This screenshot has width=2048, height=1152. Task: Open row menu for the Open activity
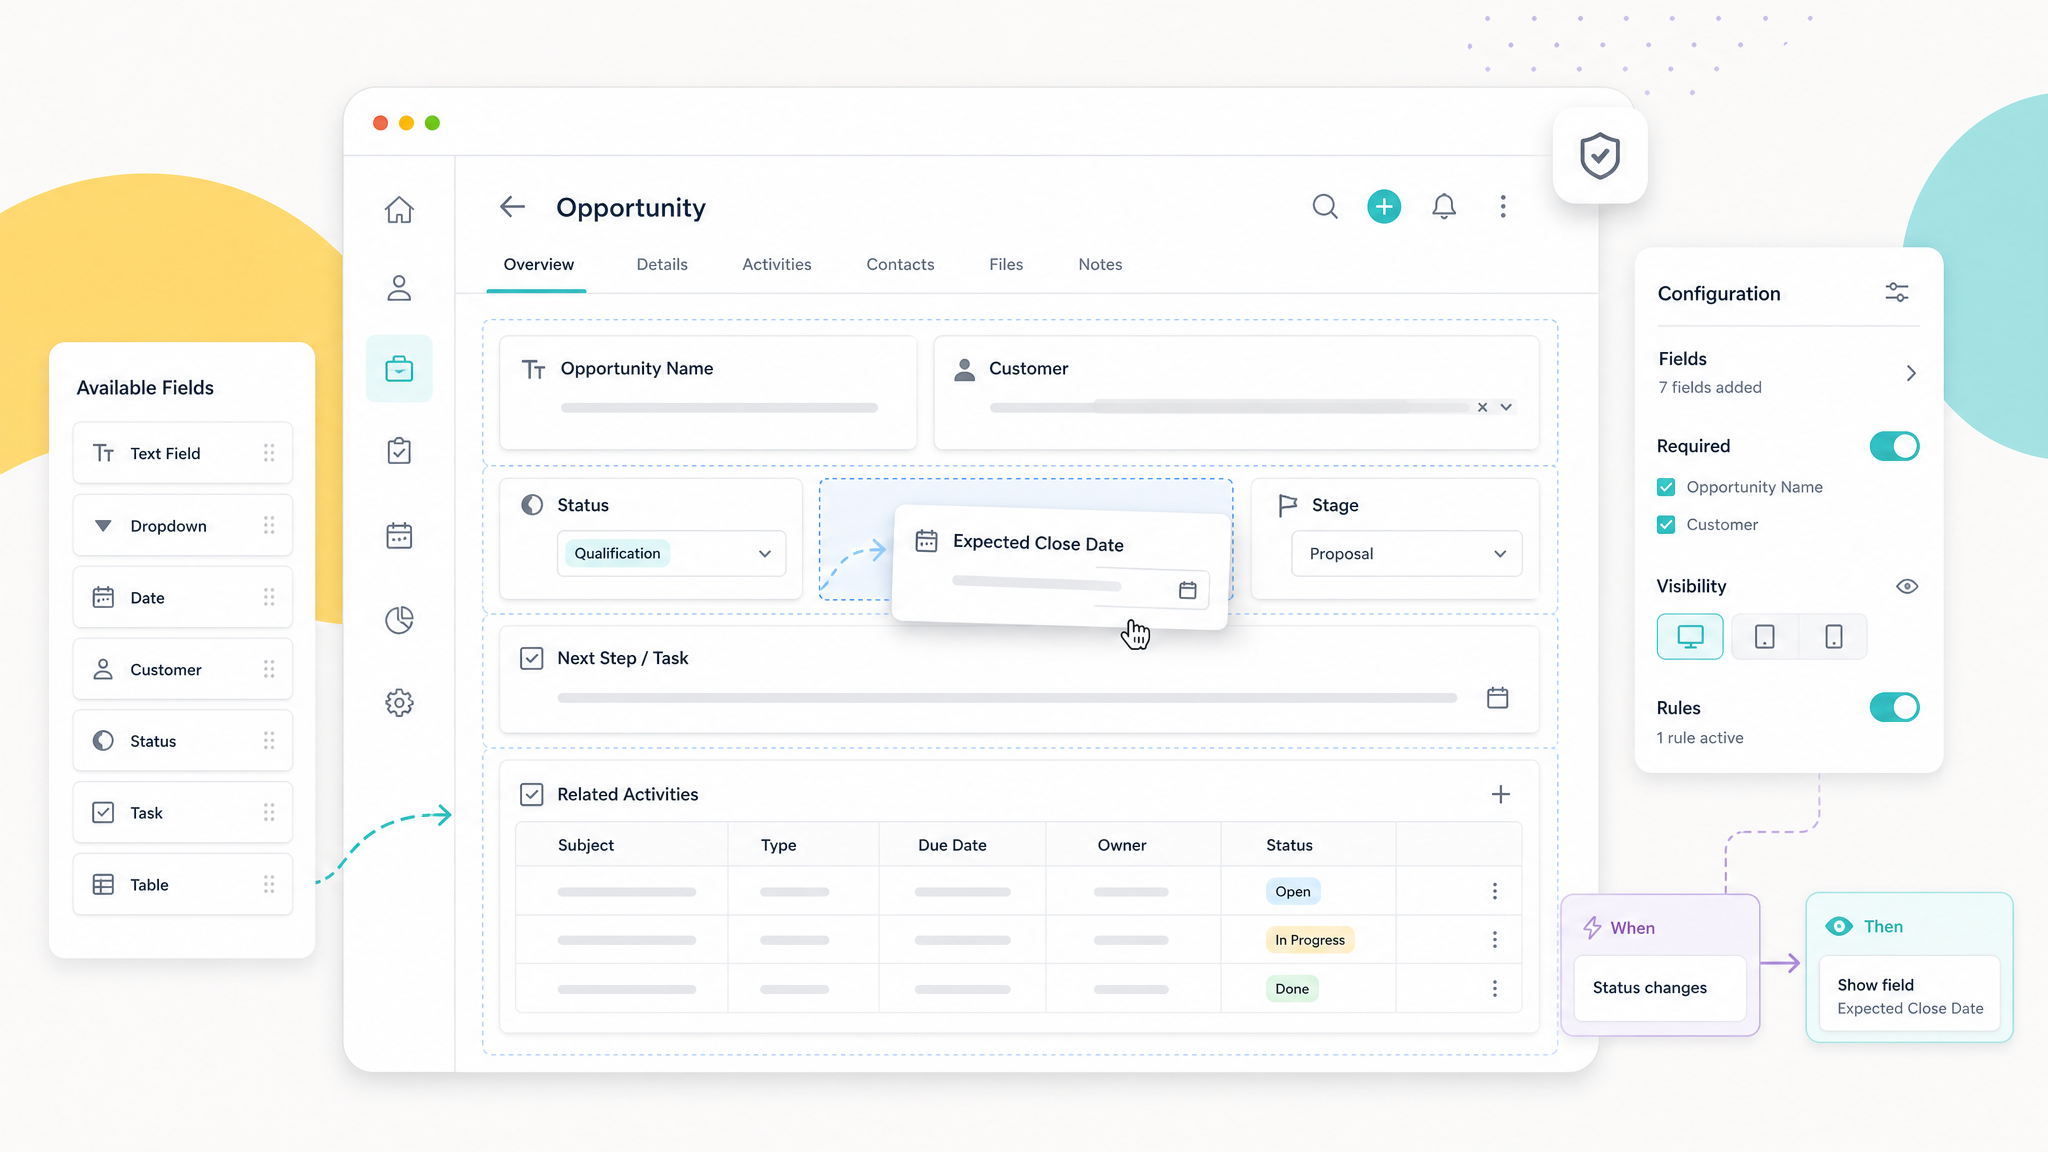[x=1495, y=891]
